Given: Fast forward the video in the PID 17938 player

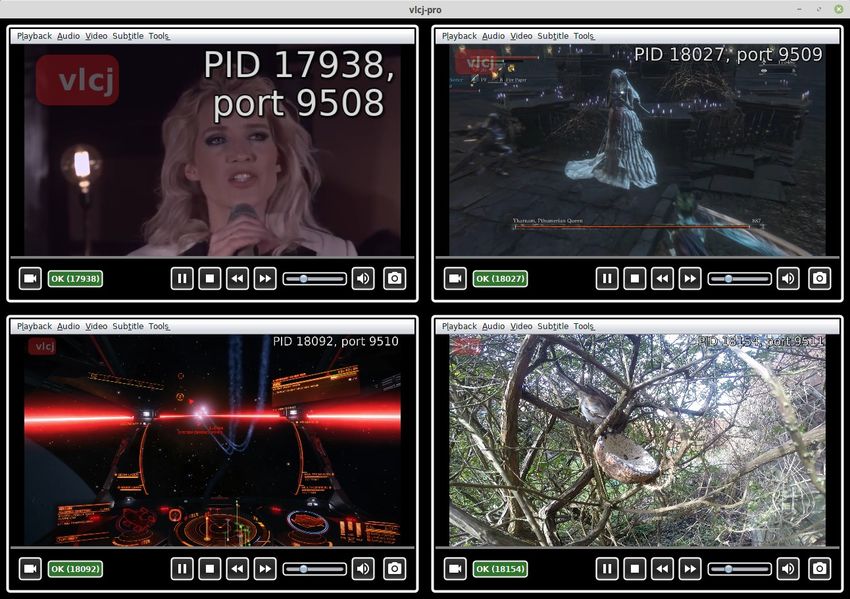Looking at the screenshot, I should [x=265, y=279].
